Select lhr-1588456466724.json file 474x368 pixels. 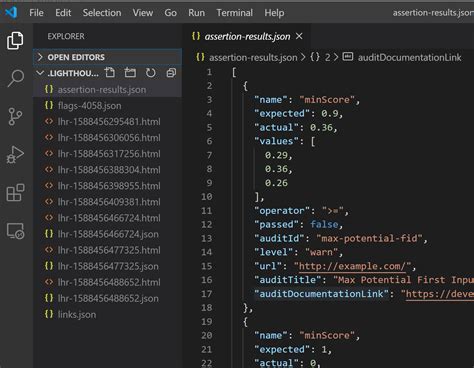pos(107,234)
